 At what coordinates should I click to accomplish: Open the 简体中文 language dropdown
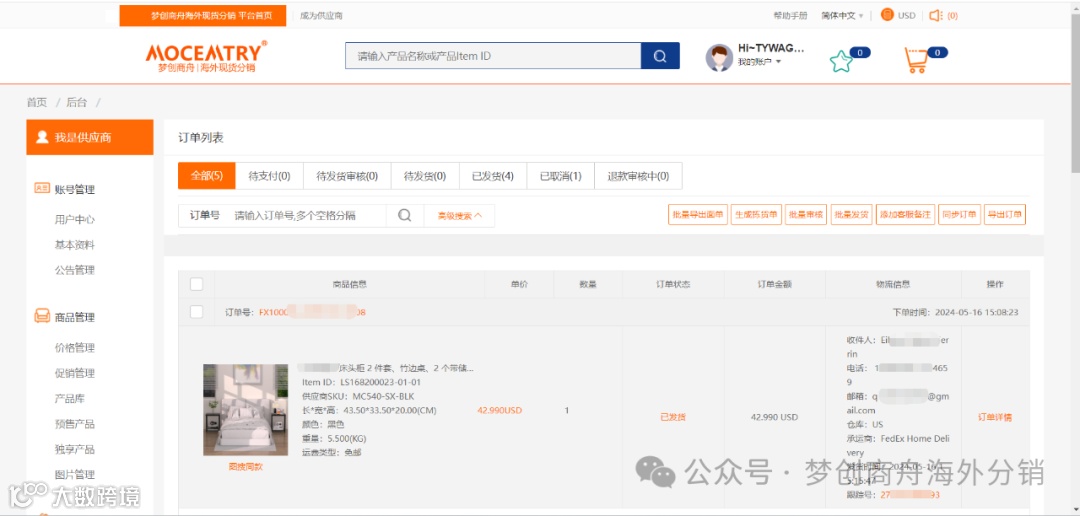pos(842,15)
